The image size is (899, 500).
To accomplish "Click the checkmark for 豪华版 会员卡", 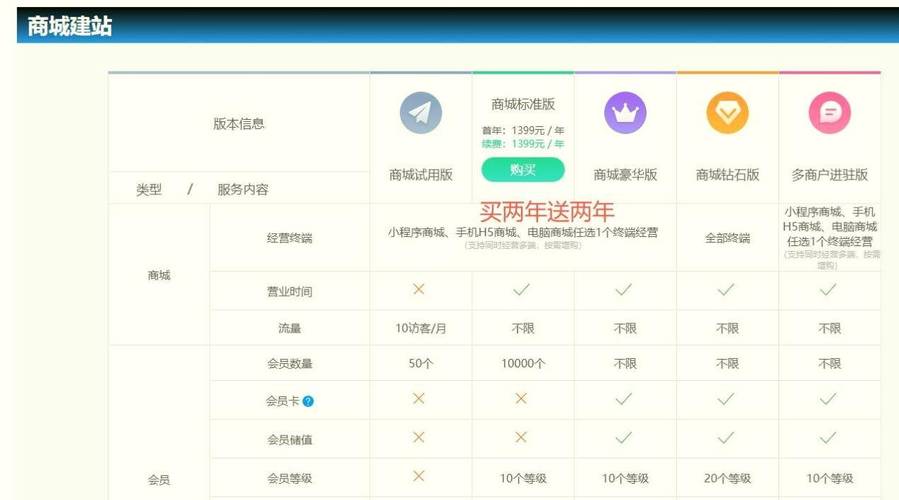I will click(624, 399).
